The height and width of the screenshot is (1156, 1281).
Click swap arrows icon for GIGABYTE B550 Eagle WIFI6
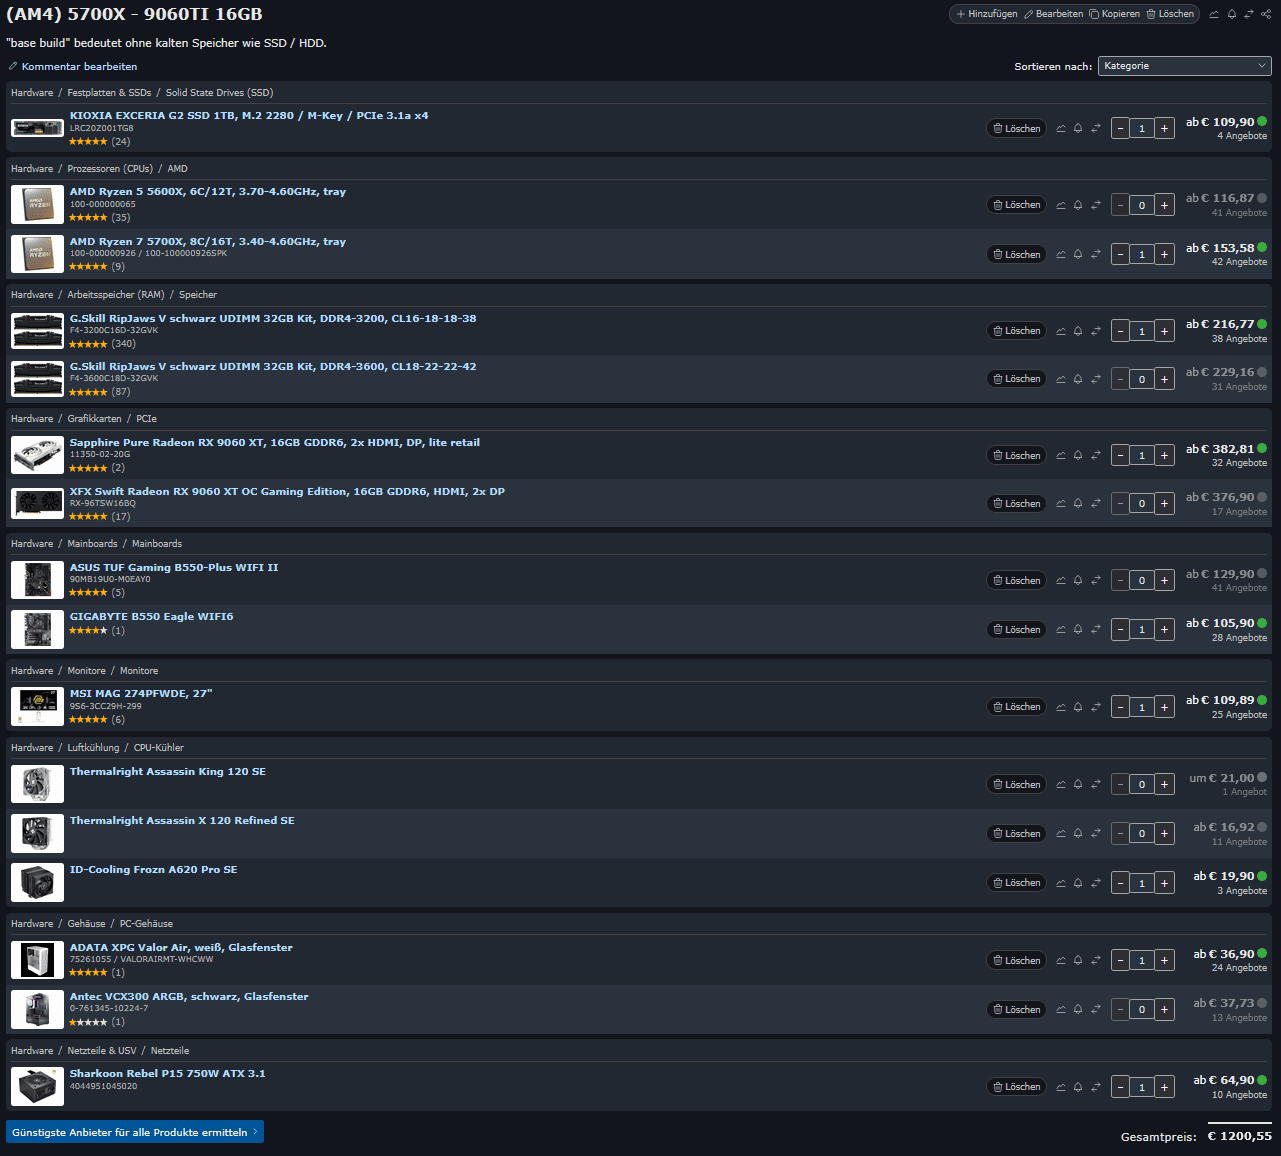[1095, 630]
